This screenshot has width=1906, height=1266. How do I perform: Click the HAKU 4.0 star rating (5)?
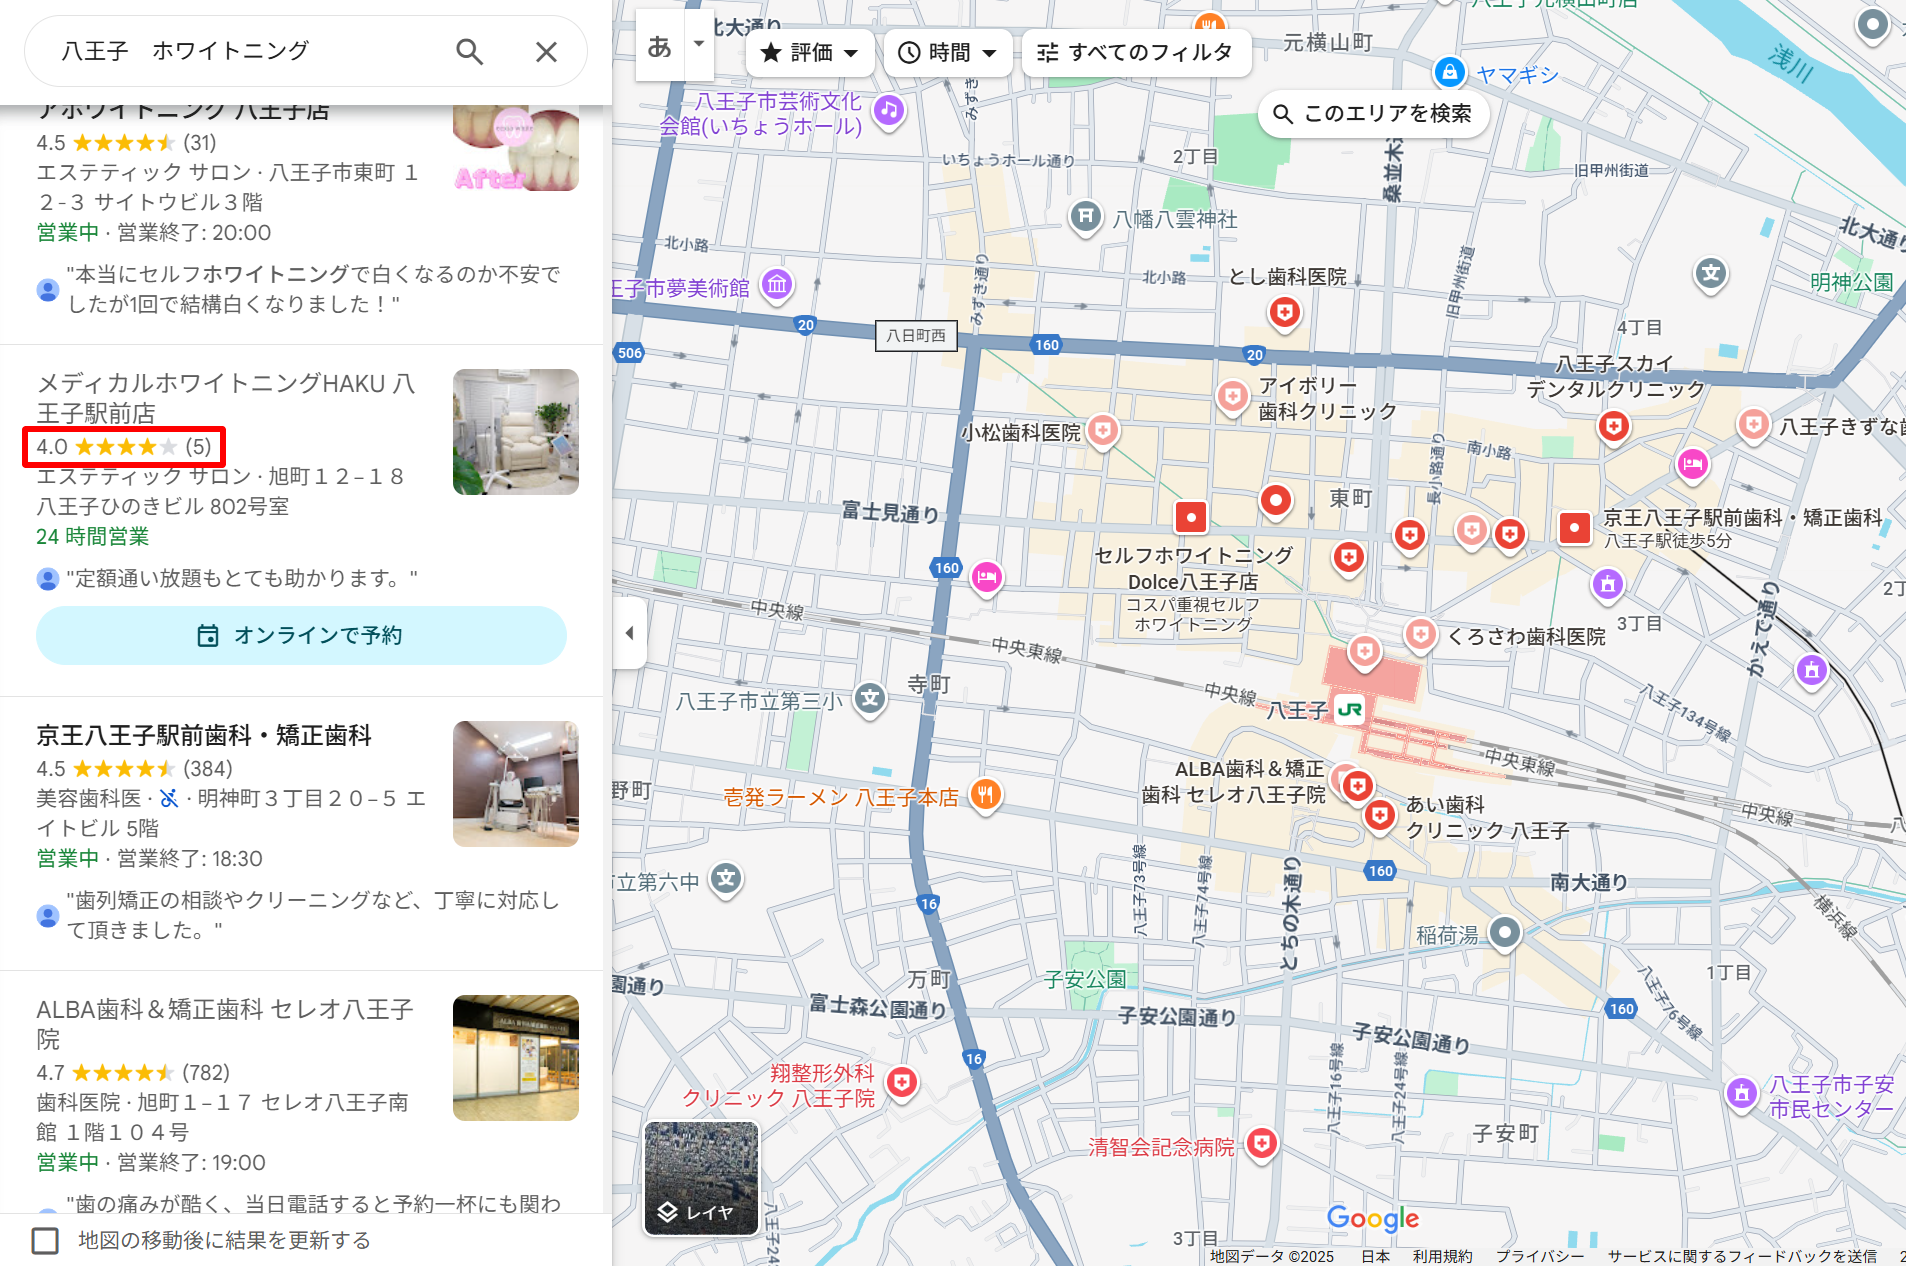[x=124, y=447]
